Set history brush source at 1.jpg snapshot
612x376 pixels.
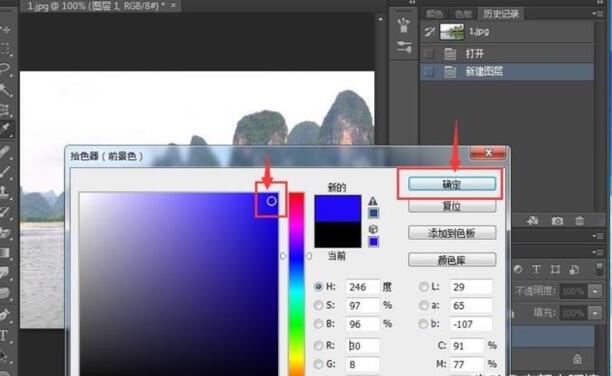click(x=430, y=32)
